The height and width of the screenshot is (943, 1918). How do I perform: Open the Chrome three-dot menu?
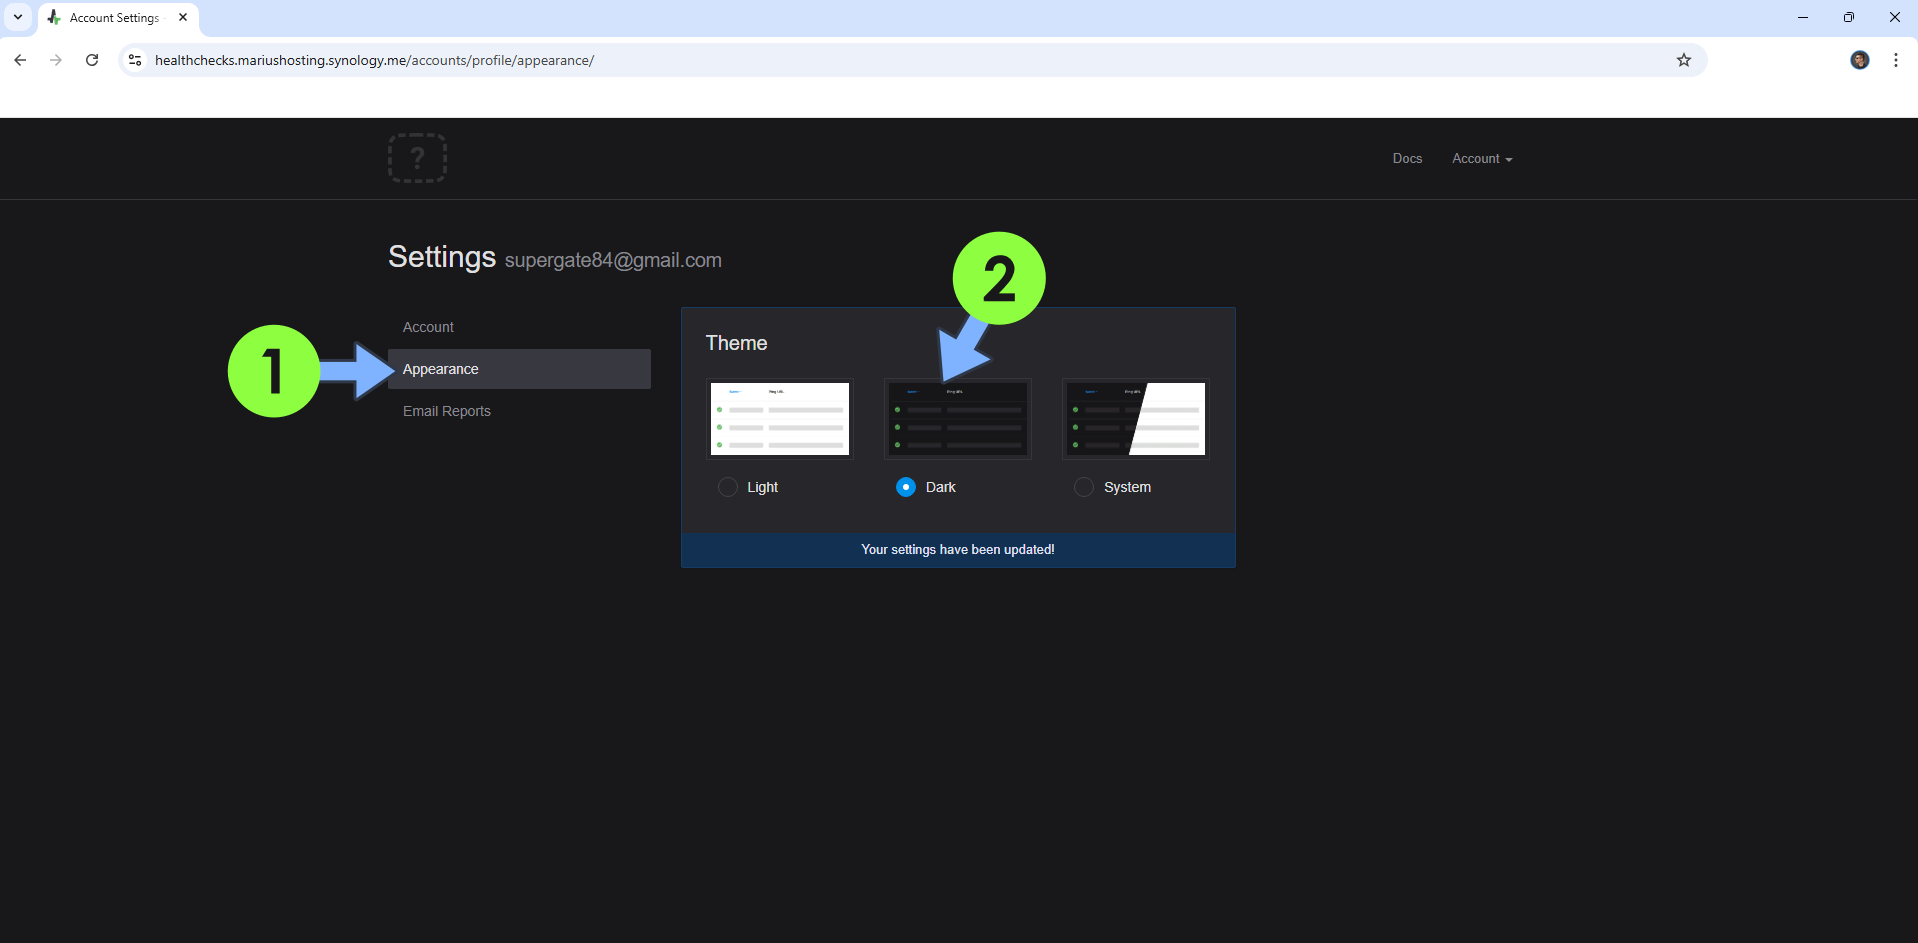[1895, 60]
